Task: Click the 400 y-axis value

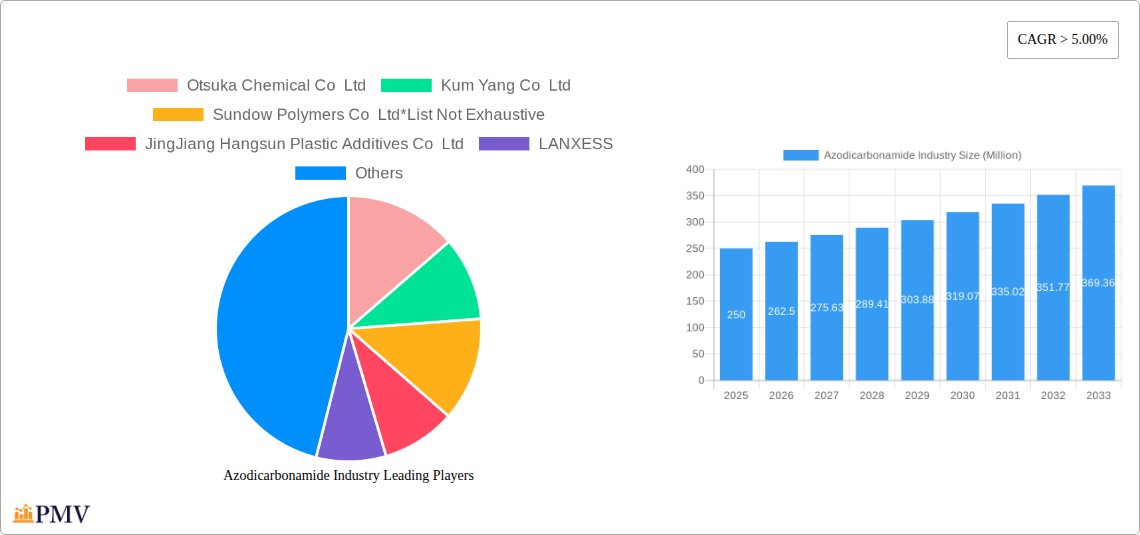Action: pyautogui.click(x=695, y=169)
